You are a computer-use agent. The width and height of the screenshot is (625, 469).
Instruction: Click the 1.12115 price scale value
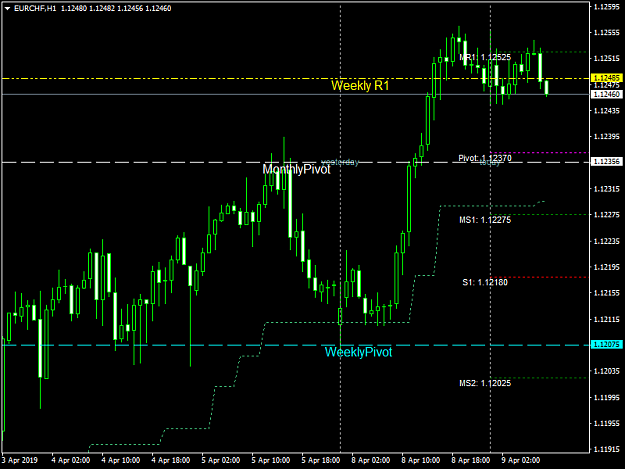607,319
